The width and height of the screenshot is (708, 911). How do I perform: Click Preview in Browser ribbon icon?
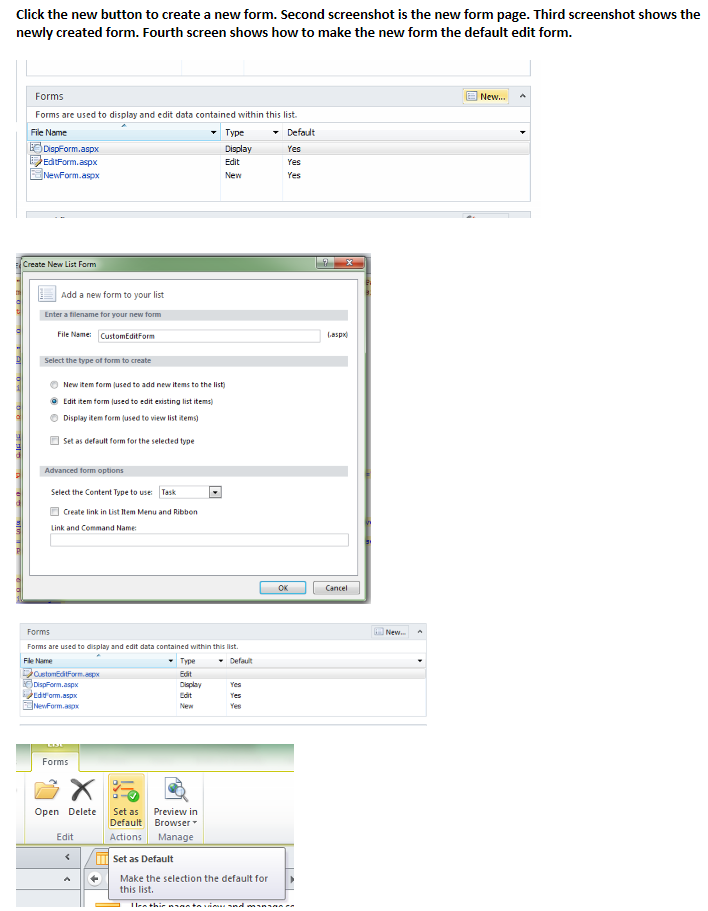pyautogui.click(x=175, y=790)
